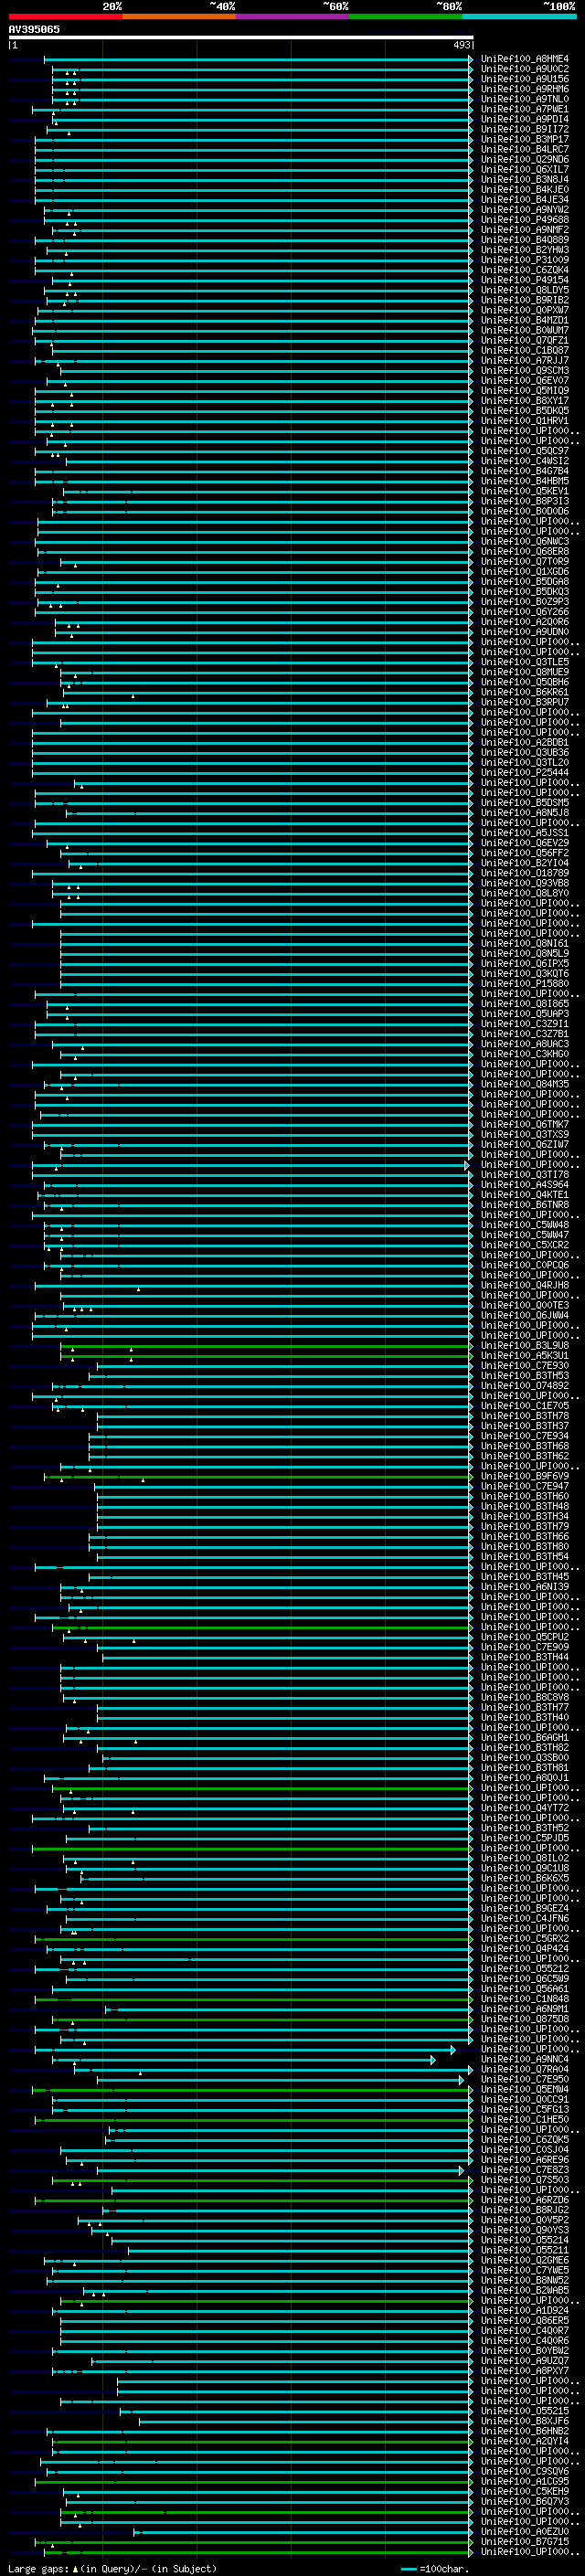
Task: Open hit UniRef100_A9U156
Action: pyautogui.click(x=525, y=79)
